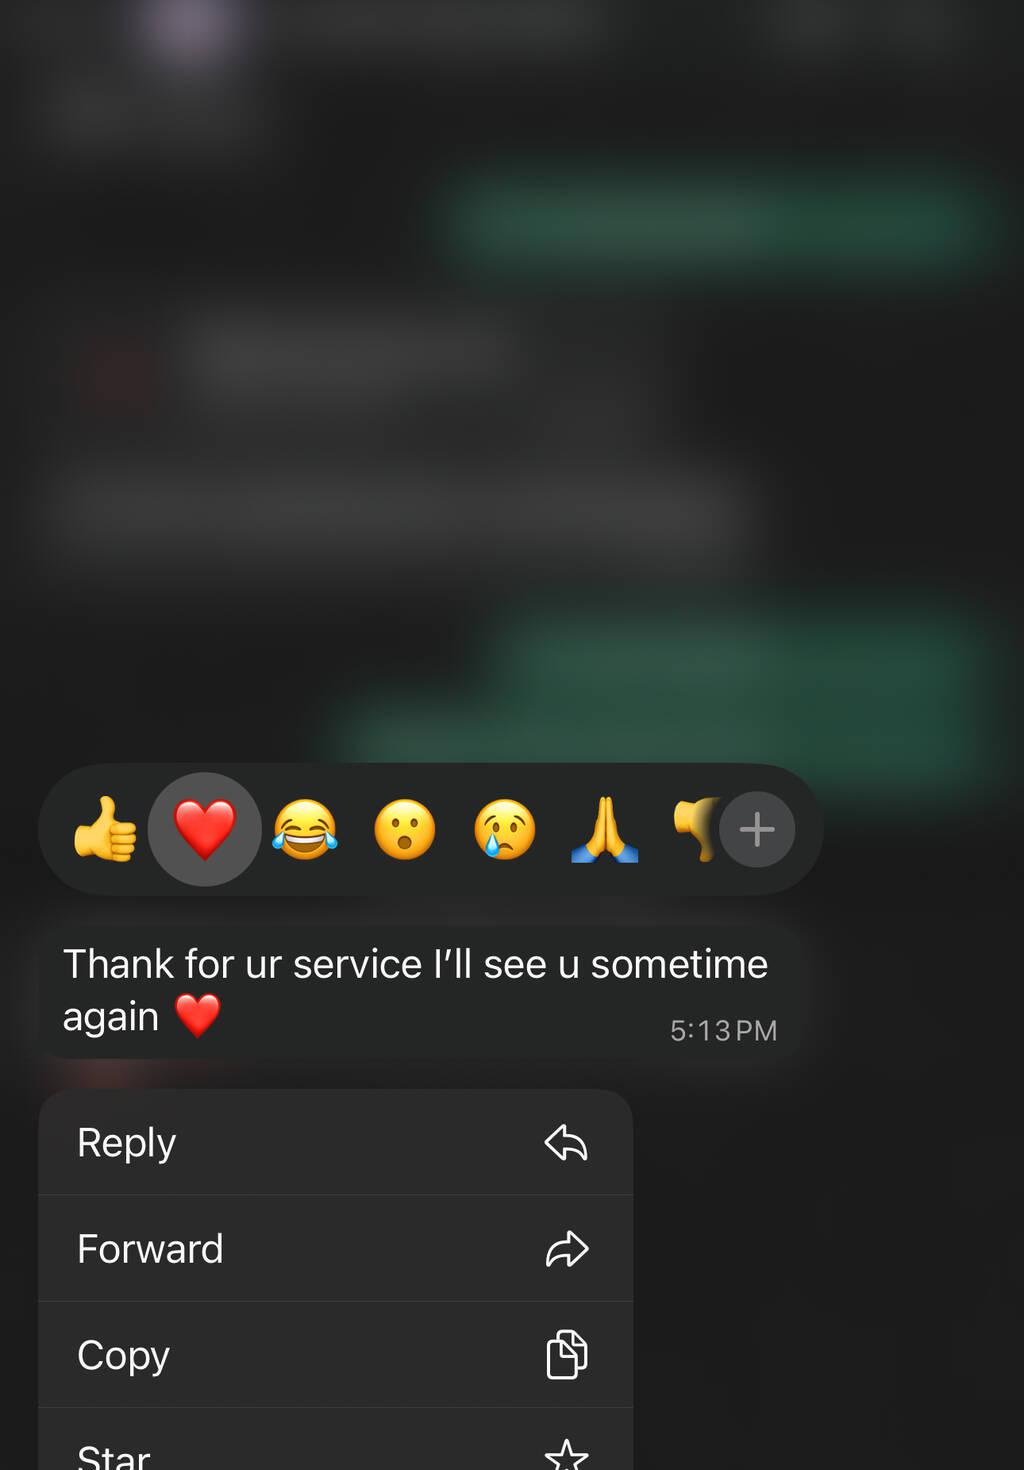Viewport: 1024px width, 1470px height.
Task: Select the Copy label in menu
Action: click(x=124, y=1355)
